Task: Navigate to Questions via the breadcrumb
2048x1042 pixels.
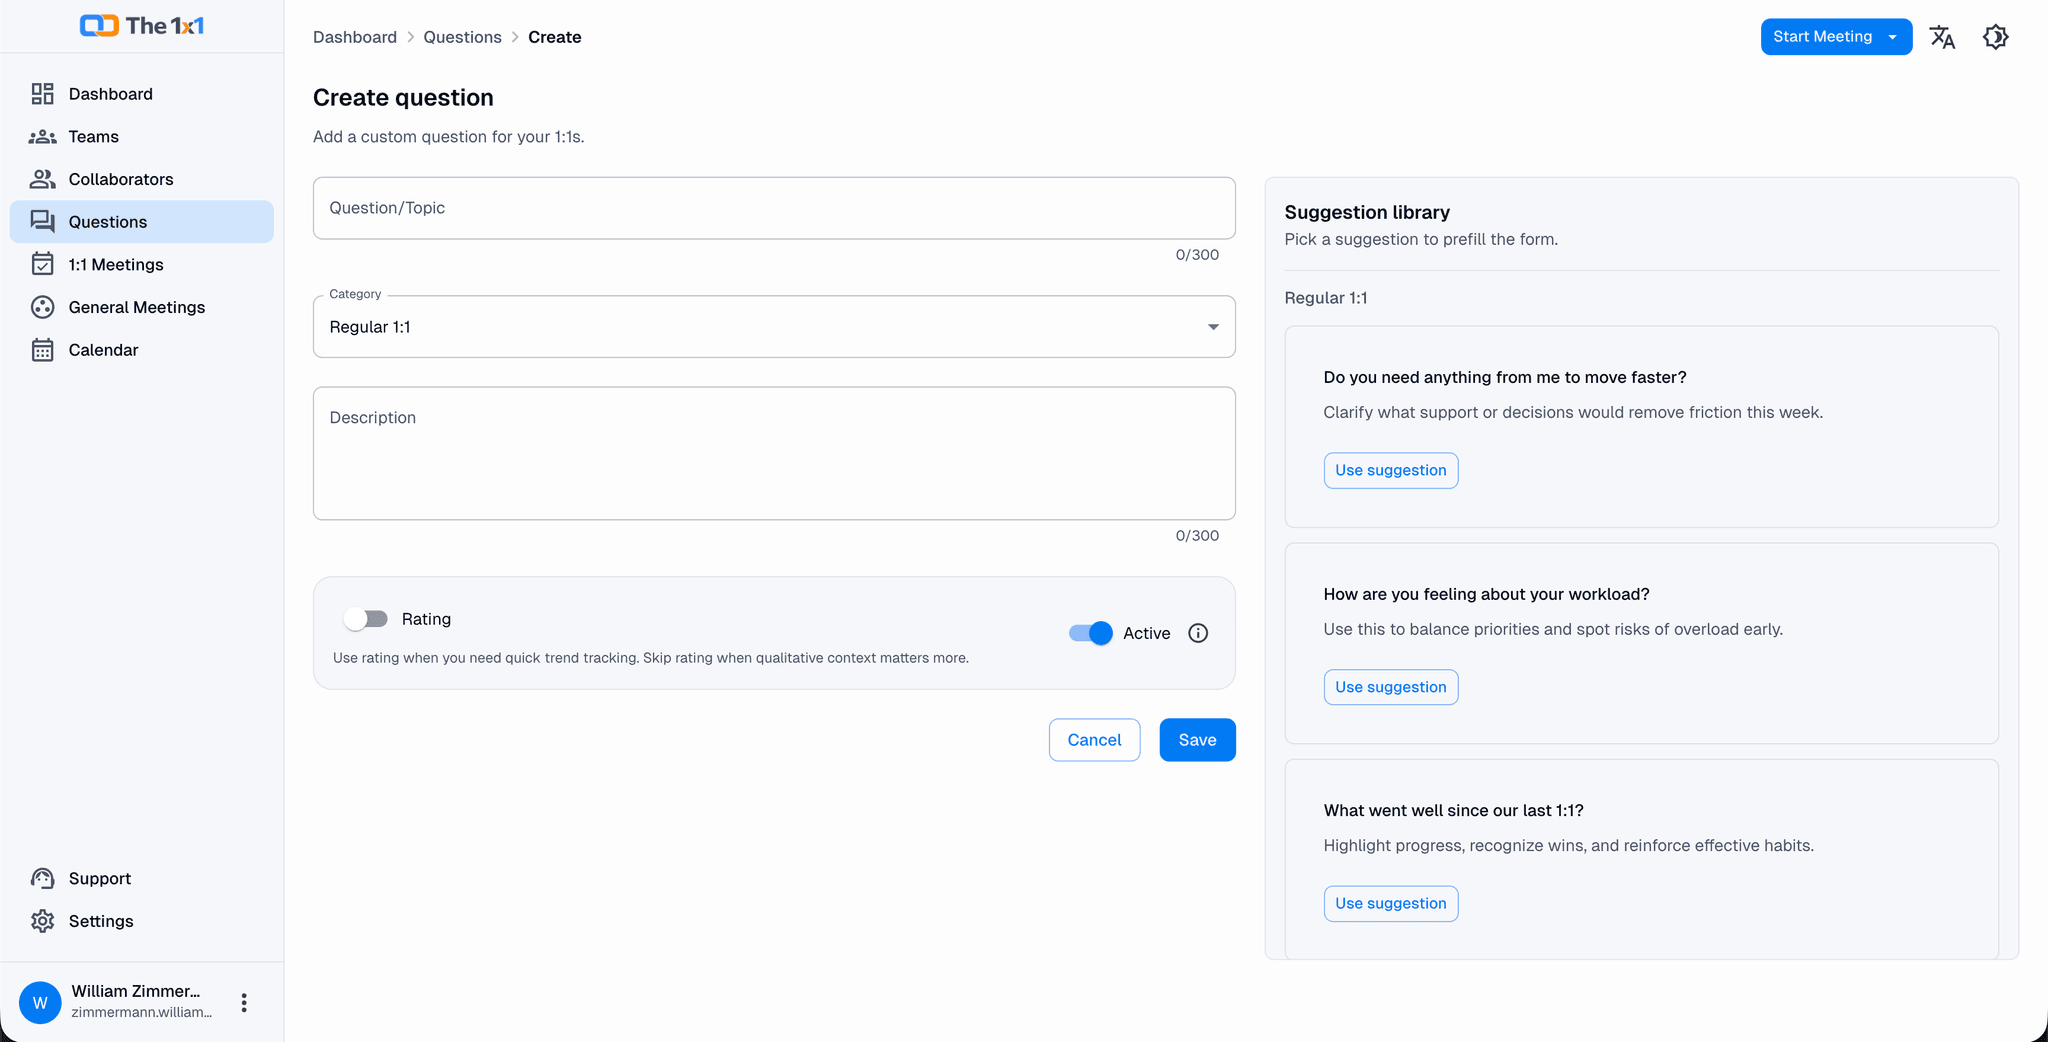Action: pyautogui.click(x=462, y=37)
